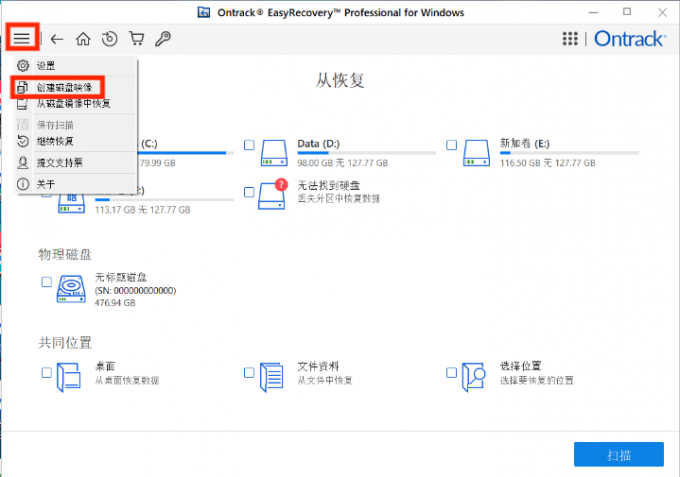
Task: Open the shopping cart purchase icon
Action: (137, 39)
